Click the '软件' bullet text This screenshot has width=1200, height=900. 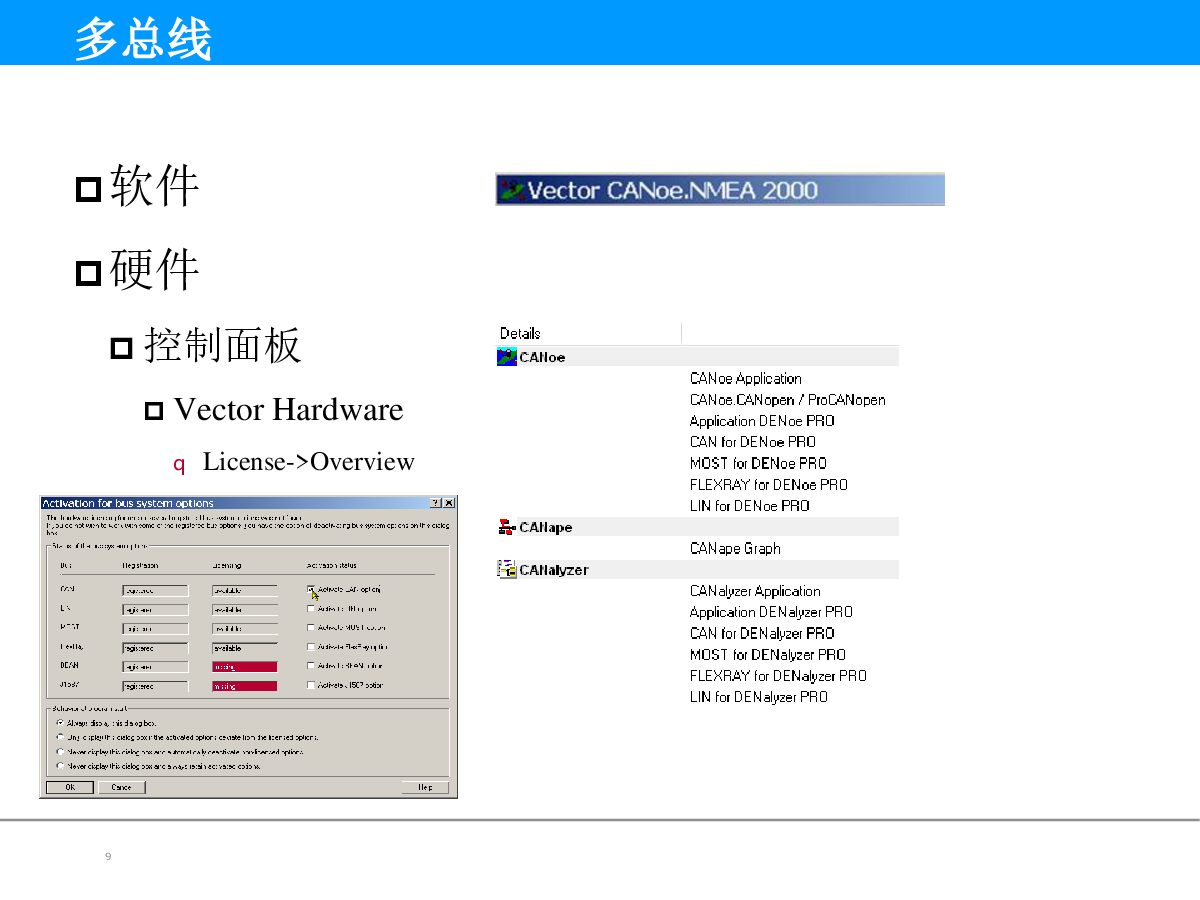pyautogui.click(x=155, y=186)
